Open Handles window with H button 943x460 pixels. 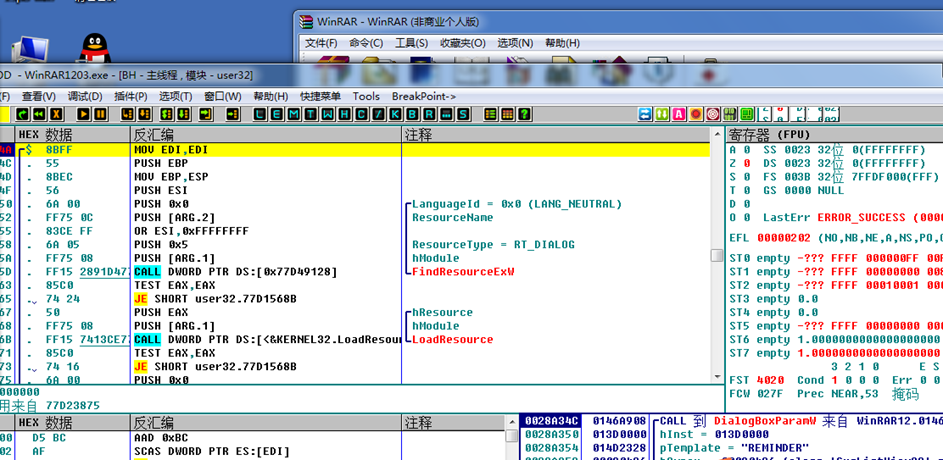pos(344,114)
